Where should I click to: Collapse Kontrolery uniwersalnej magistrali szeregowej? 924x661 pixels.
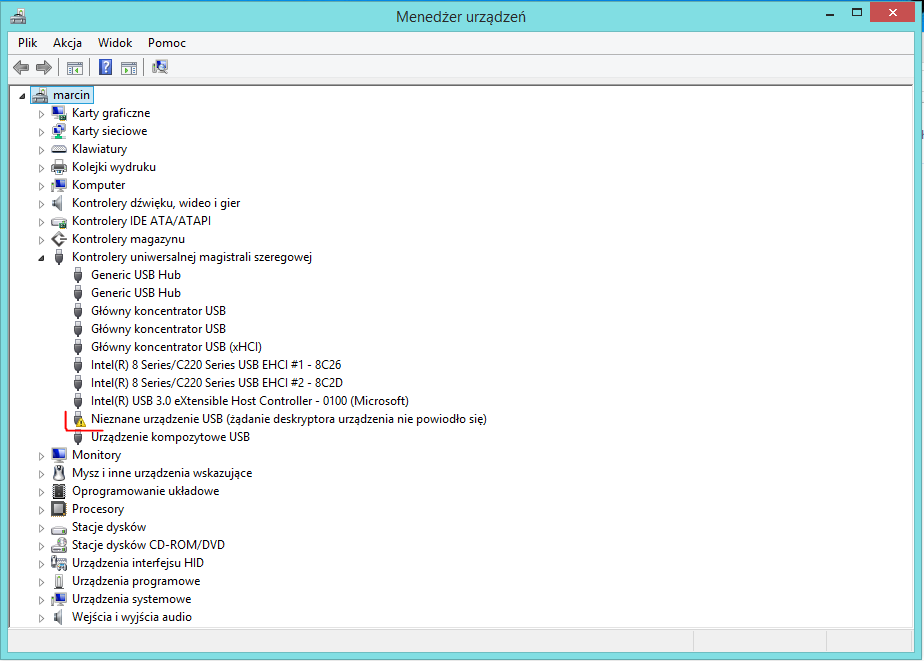pos(41,258)
